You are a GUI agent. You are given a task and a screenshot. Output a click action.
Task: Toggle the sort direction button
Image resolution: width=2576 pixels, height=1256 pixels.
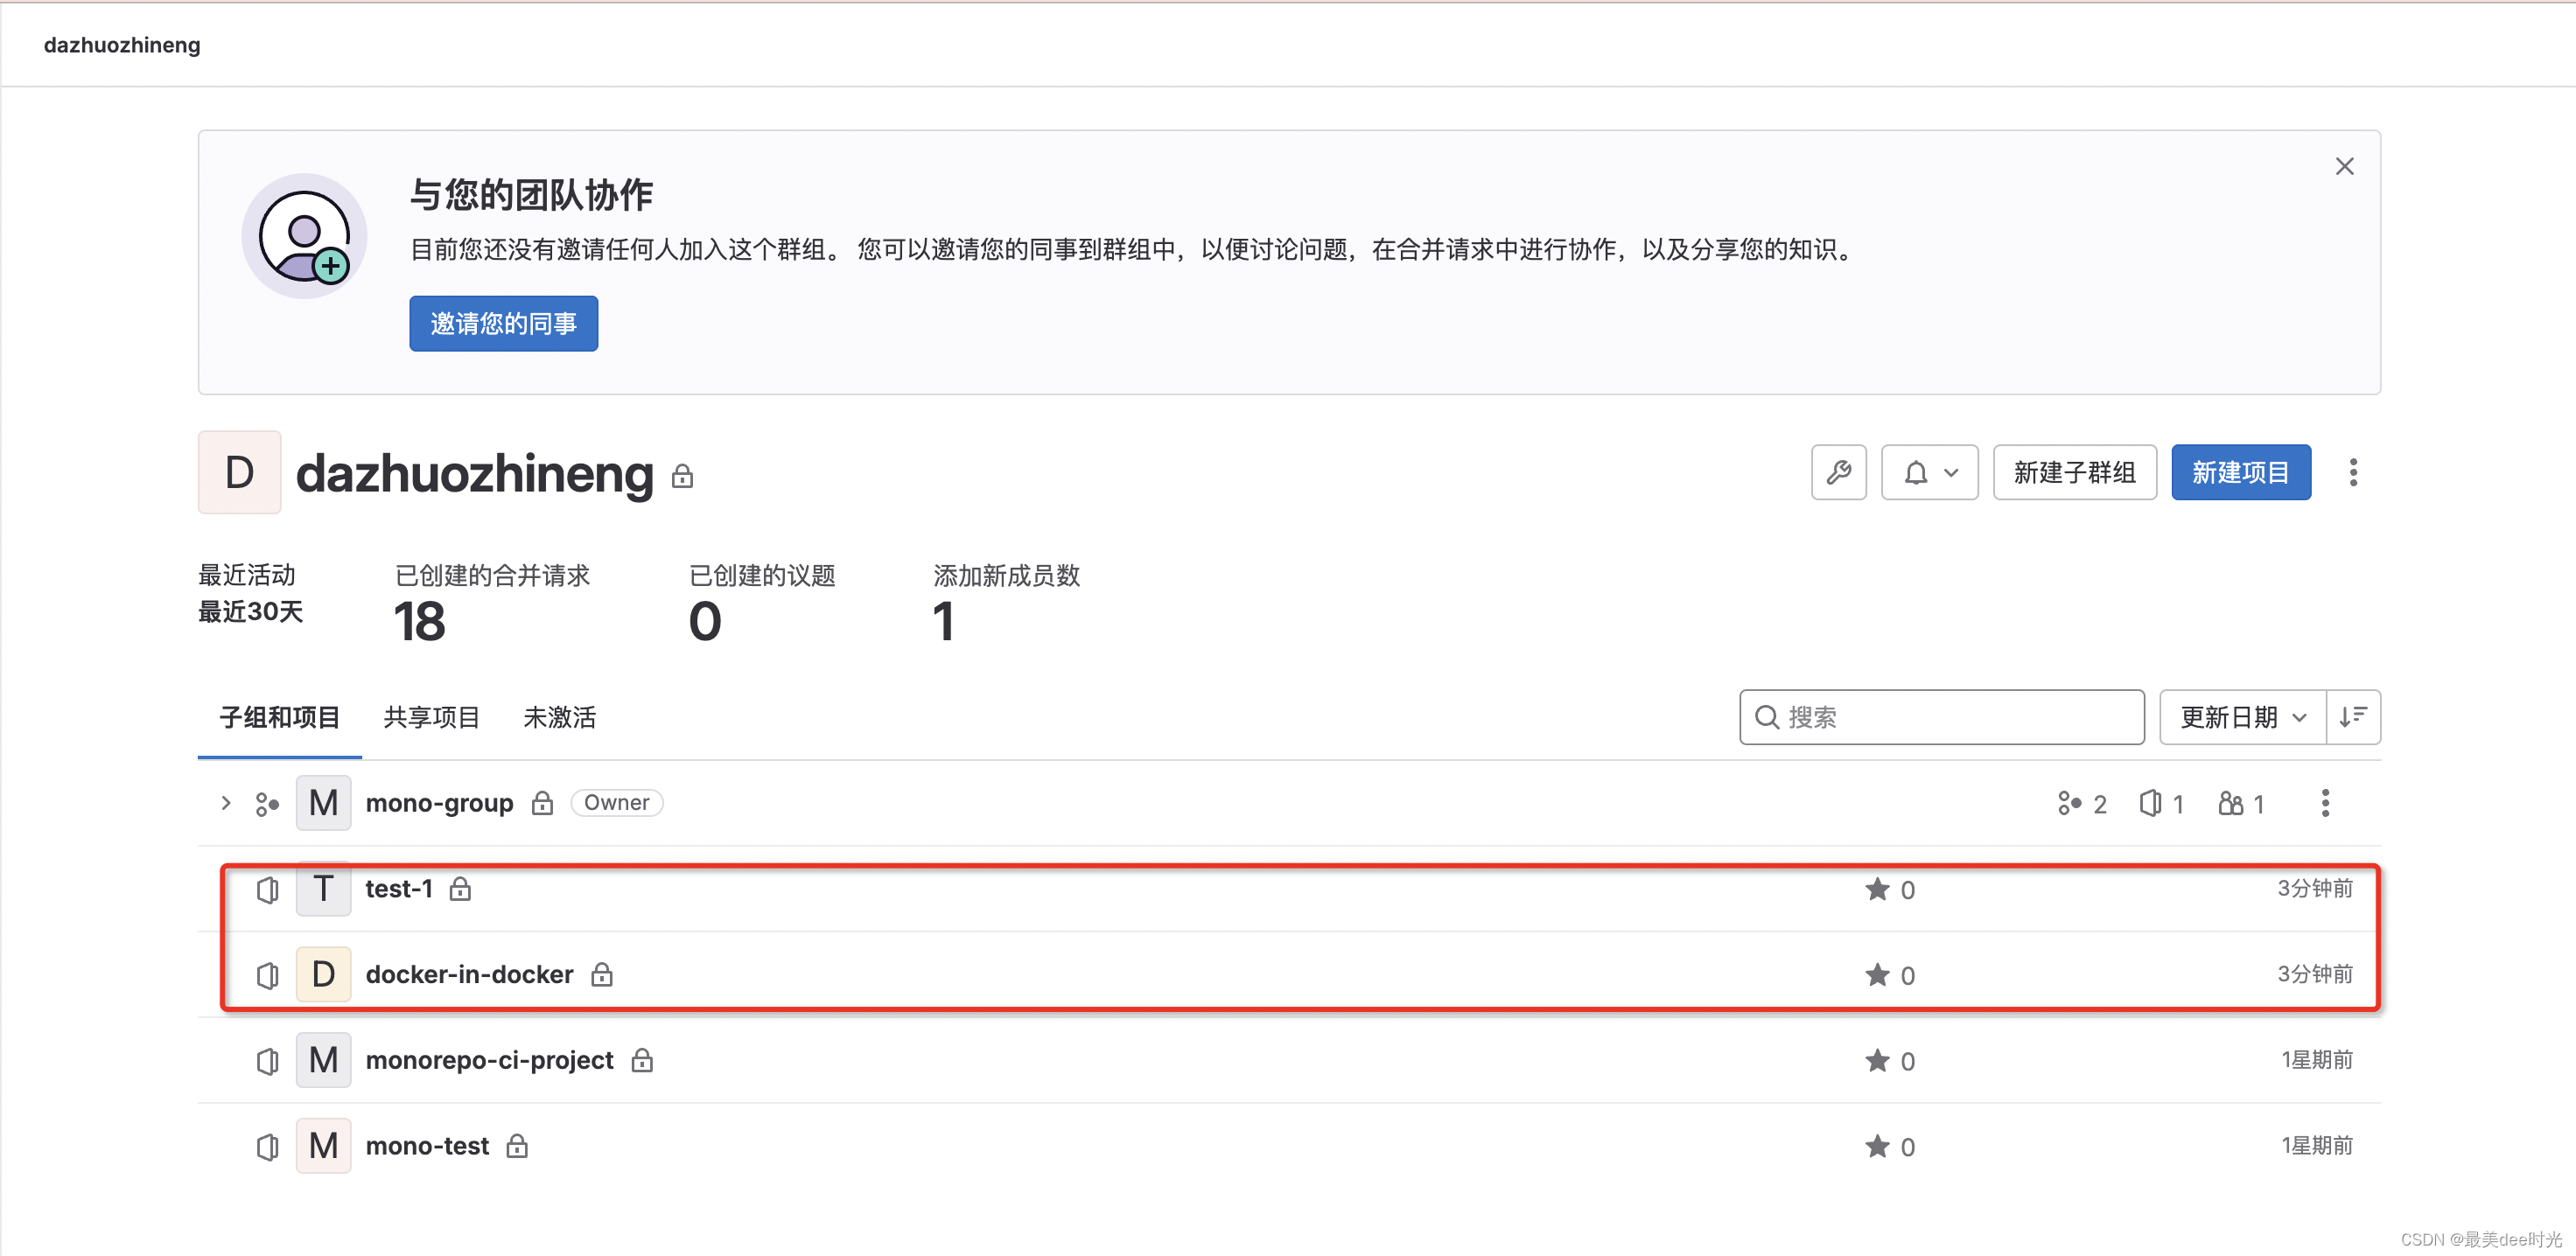click(2353, 717)
